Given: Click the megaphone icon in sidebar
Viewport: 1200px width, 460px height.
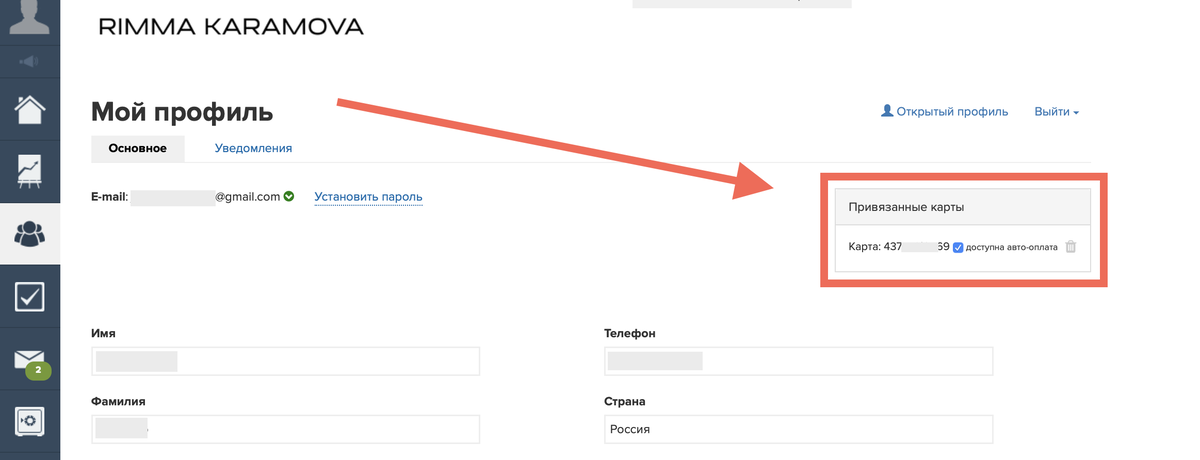Looking at the screenshot, I should pyautogui.click(x=30, y=62).
